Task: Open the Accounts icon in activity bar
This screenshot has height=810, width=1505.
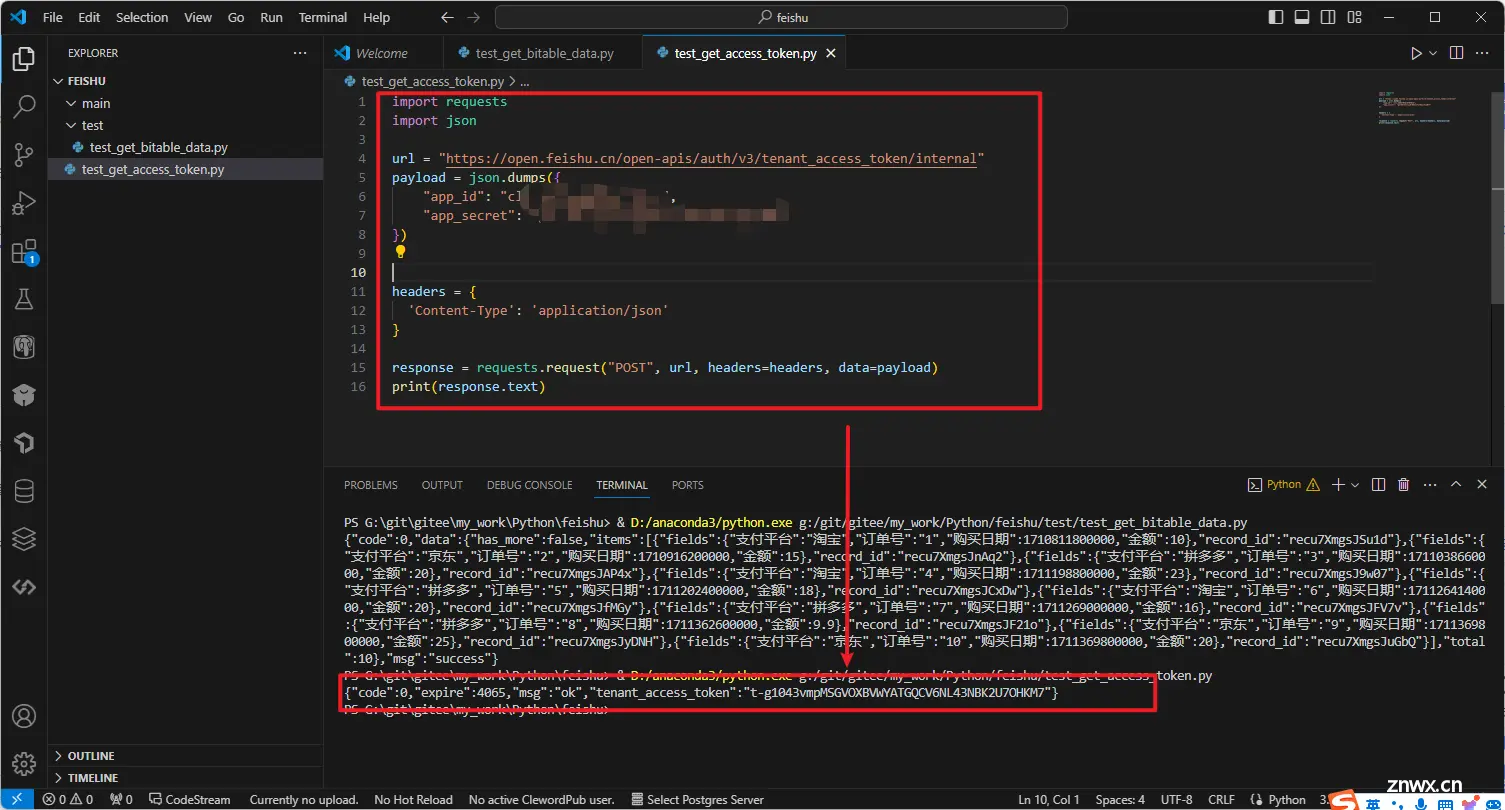Action: [23, 716]
